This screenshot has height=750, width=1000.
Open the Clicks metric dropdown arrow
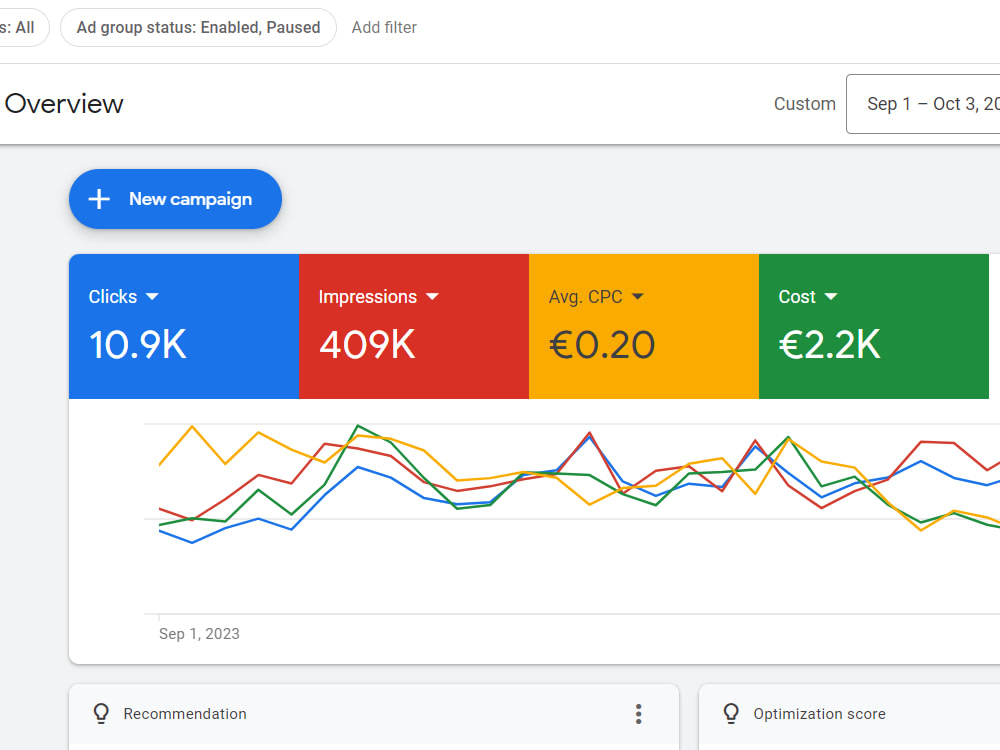152,297
